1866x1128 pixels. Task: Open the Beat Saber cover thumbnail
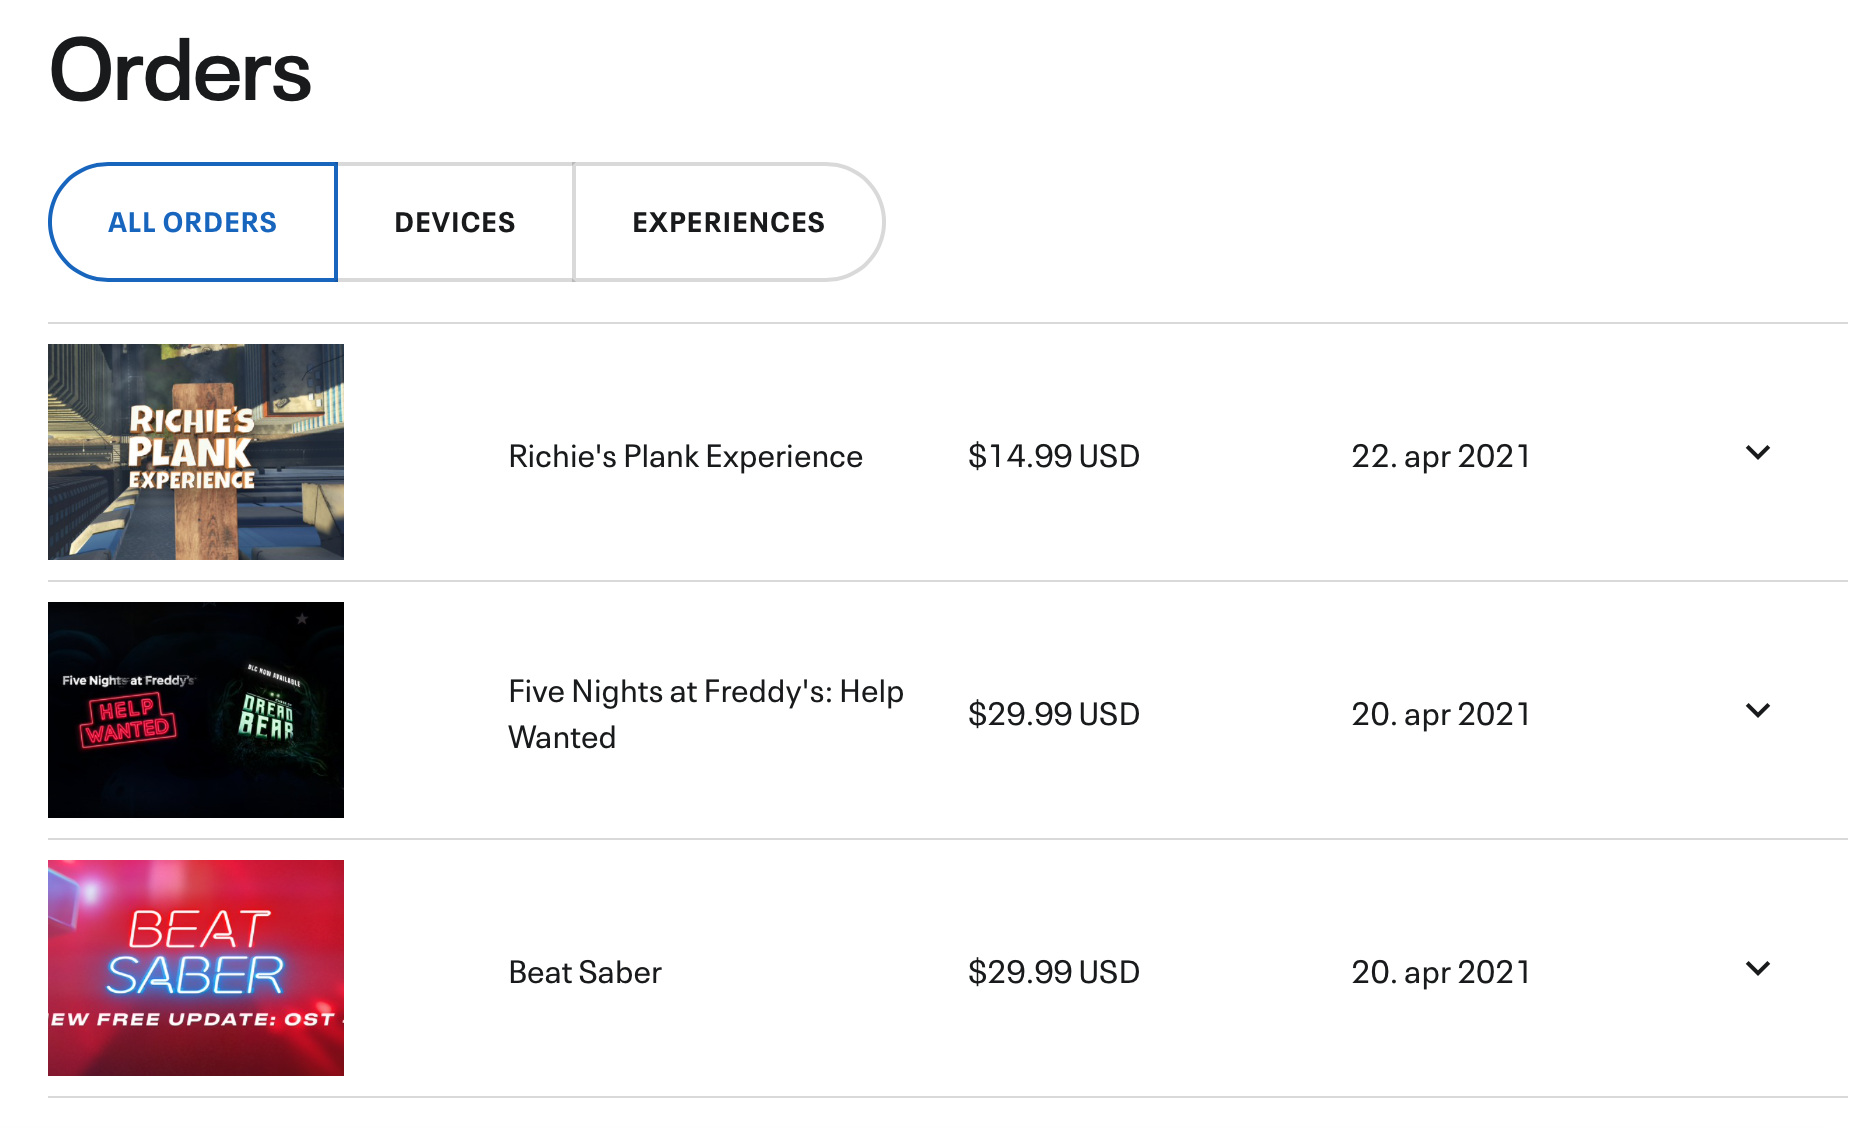(196, 968)
